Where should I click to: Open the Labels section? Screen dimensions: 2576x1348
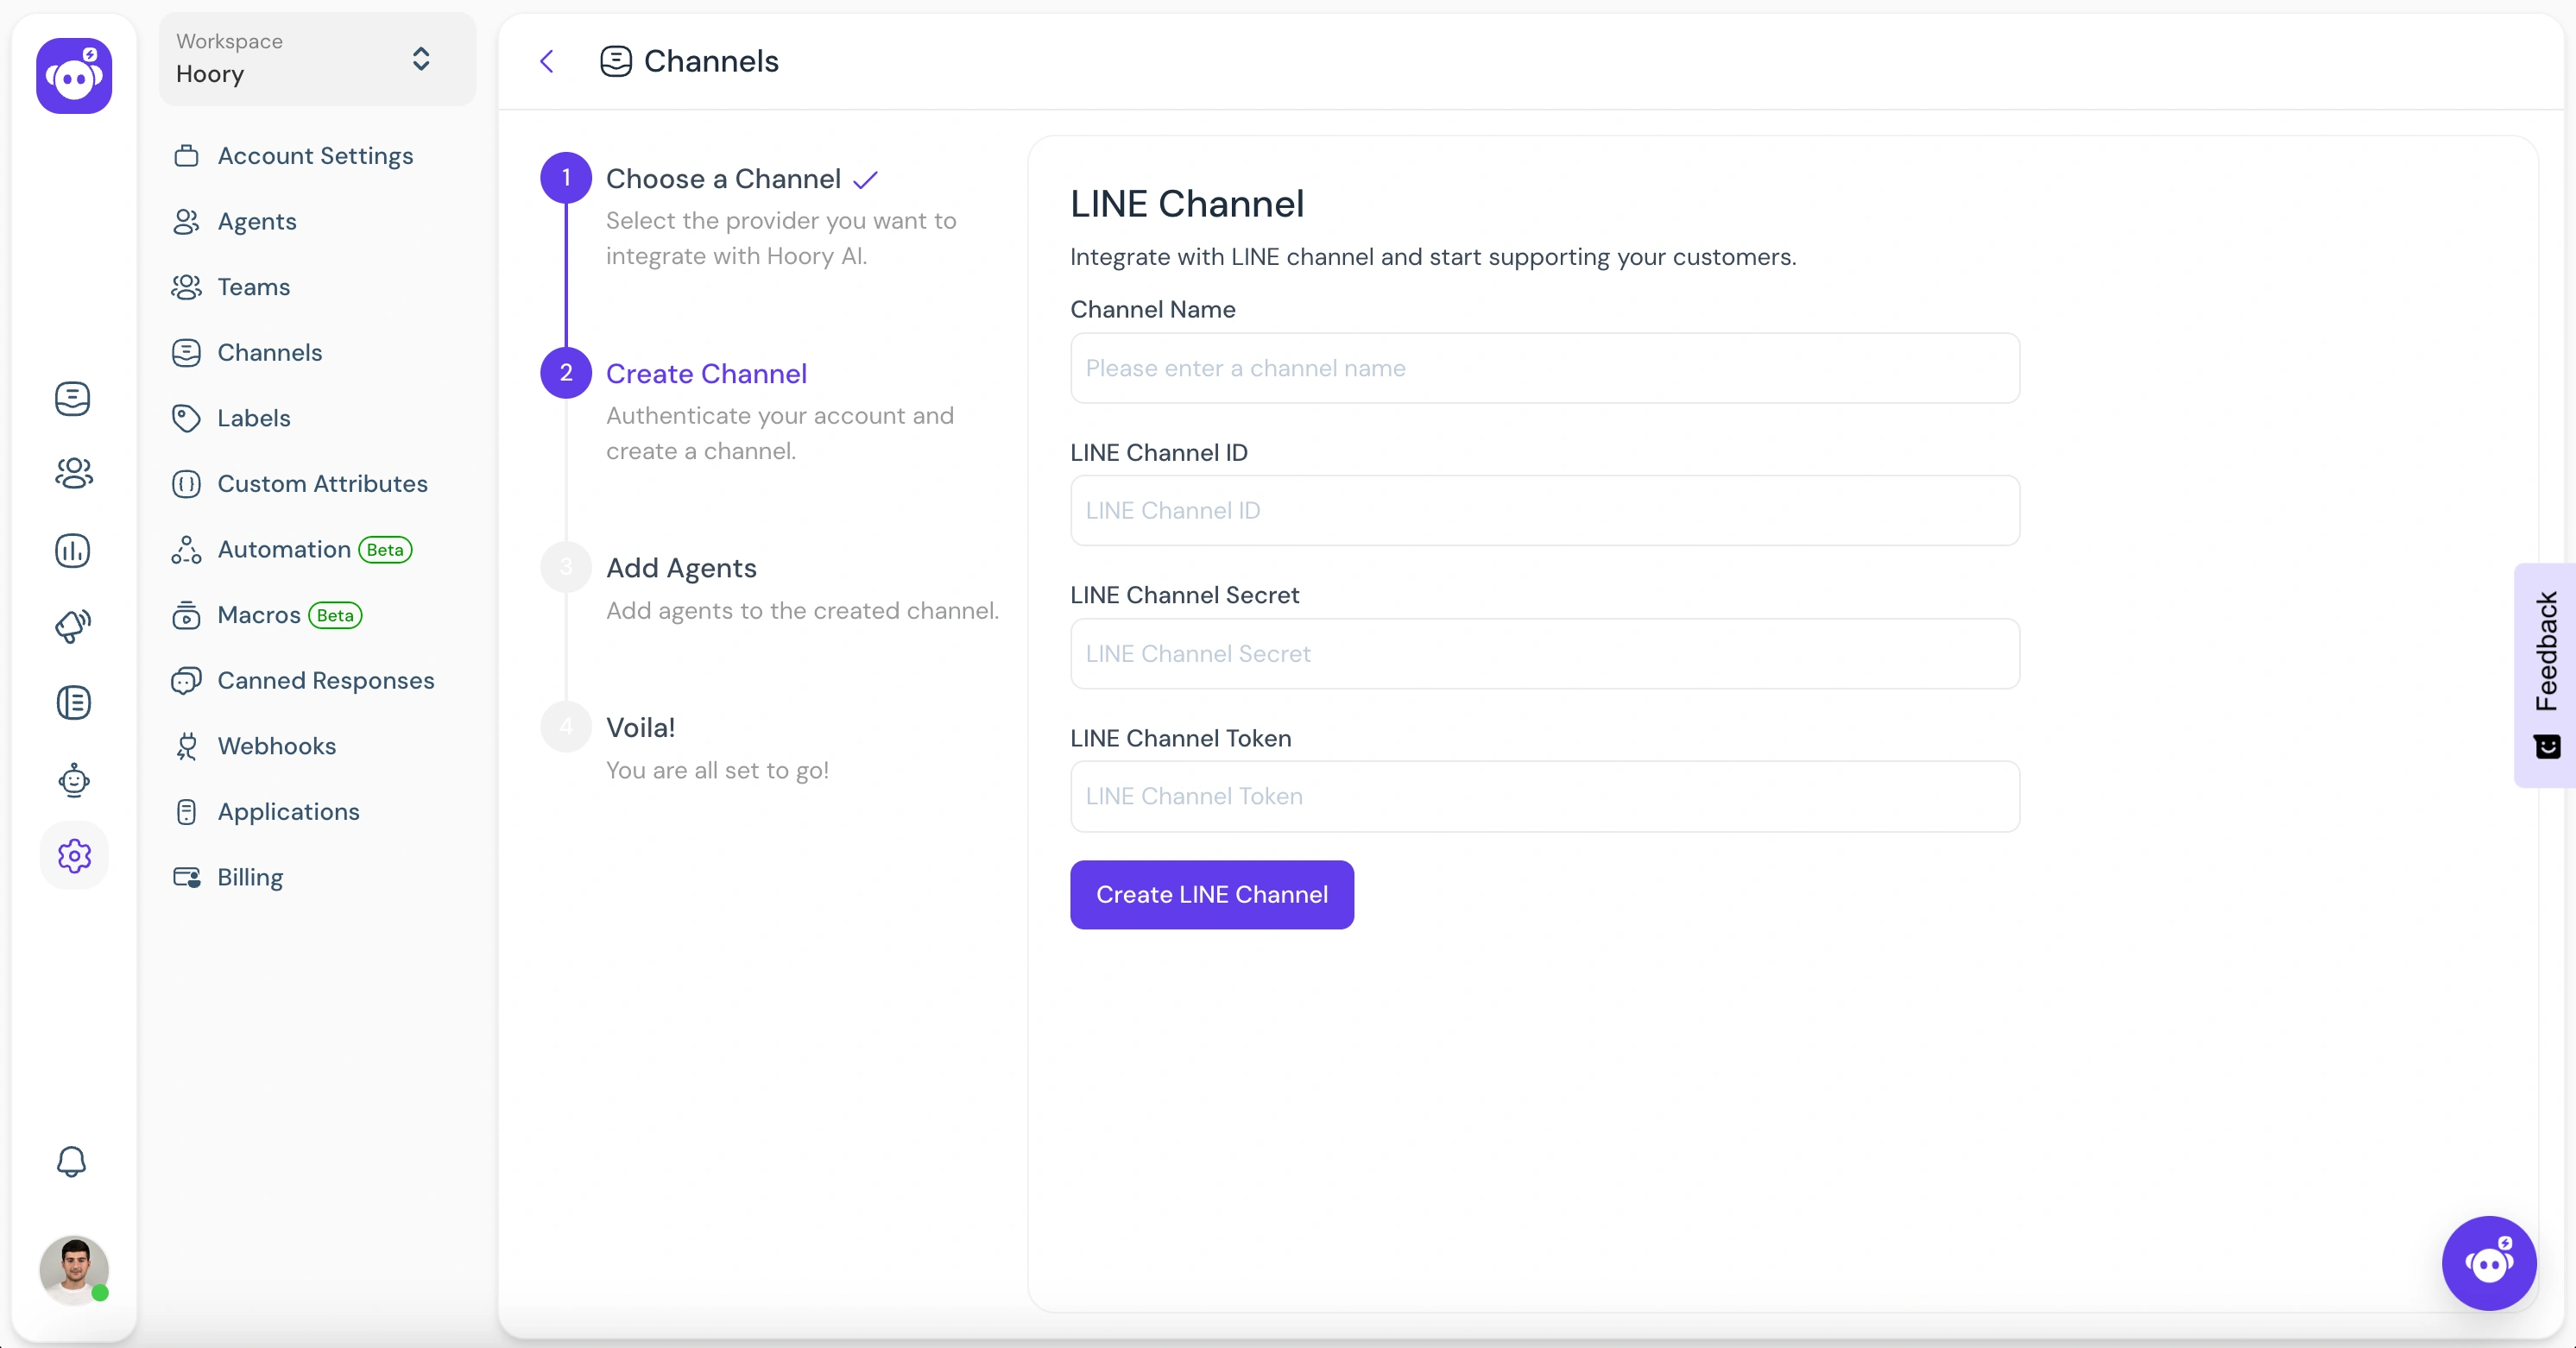pyautogui.click(x=254, y=418)
